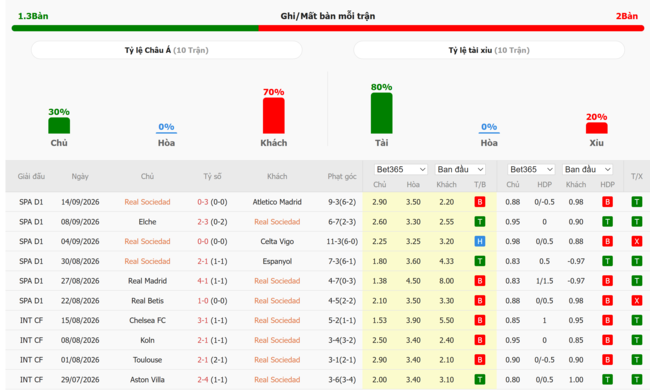Click green T badge in T/X column, Chelsea FC row
The width and height of the screenshot is (650, 391).
637,320
